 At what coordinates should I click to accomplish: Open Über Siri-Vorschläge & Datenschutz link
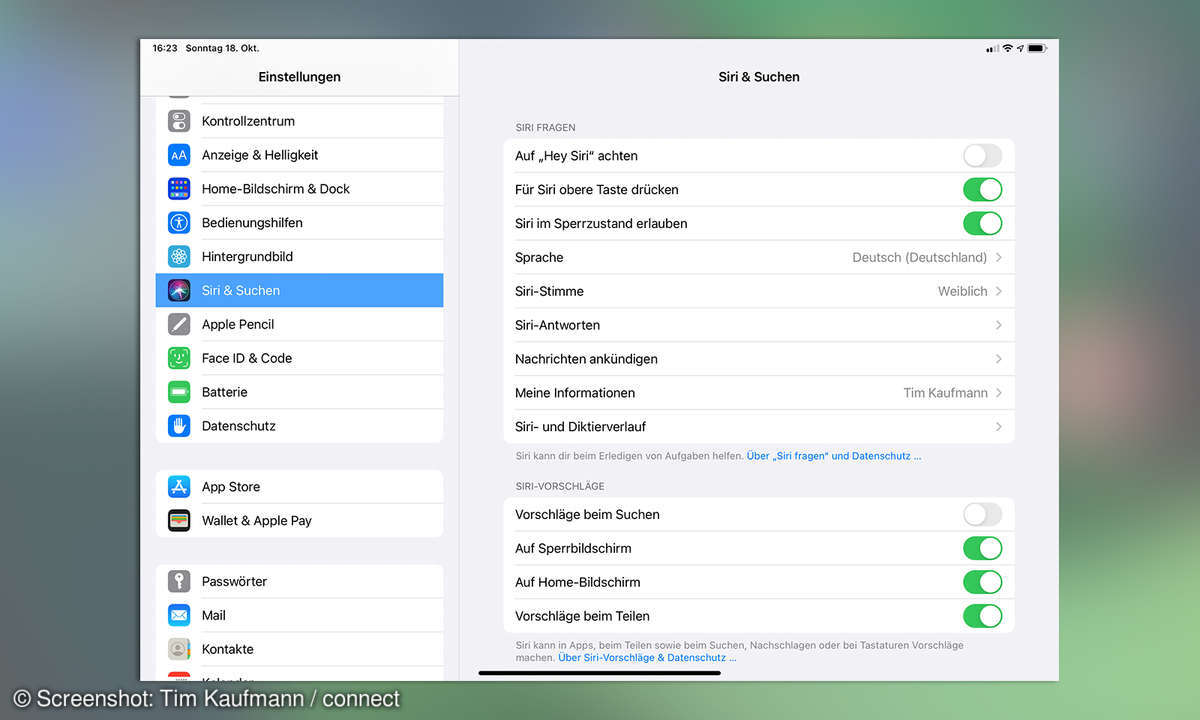click(647, 658)
